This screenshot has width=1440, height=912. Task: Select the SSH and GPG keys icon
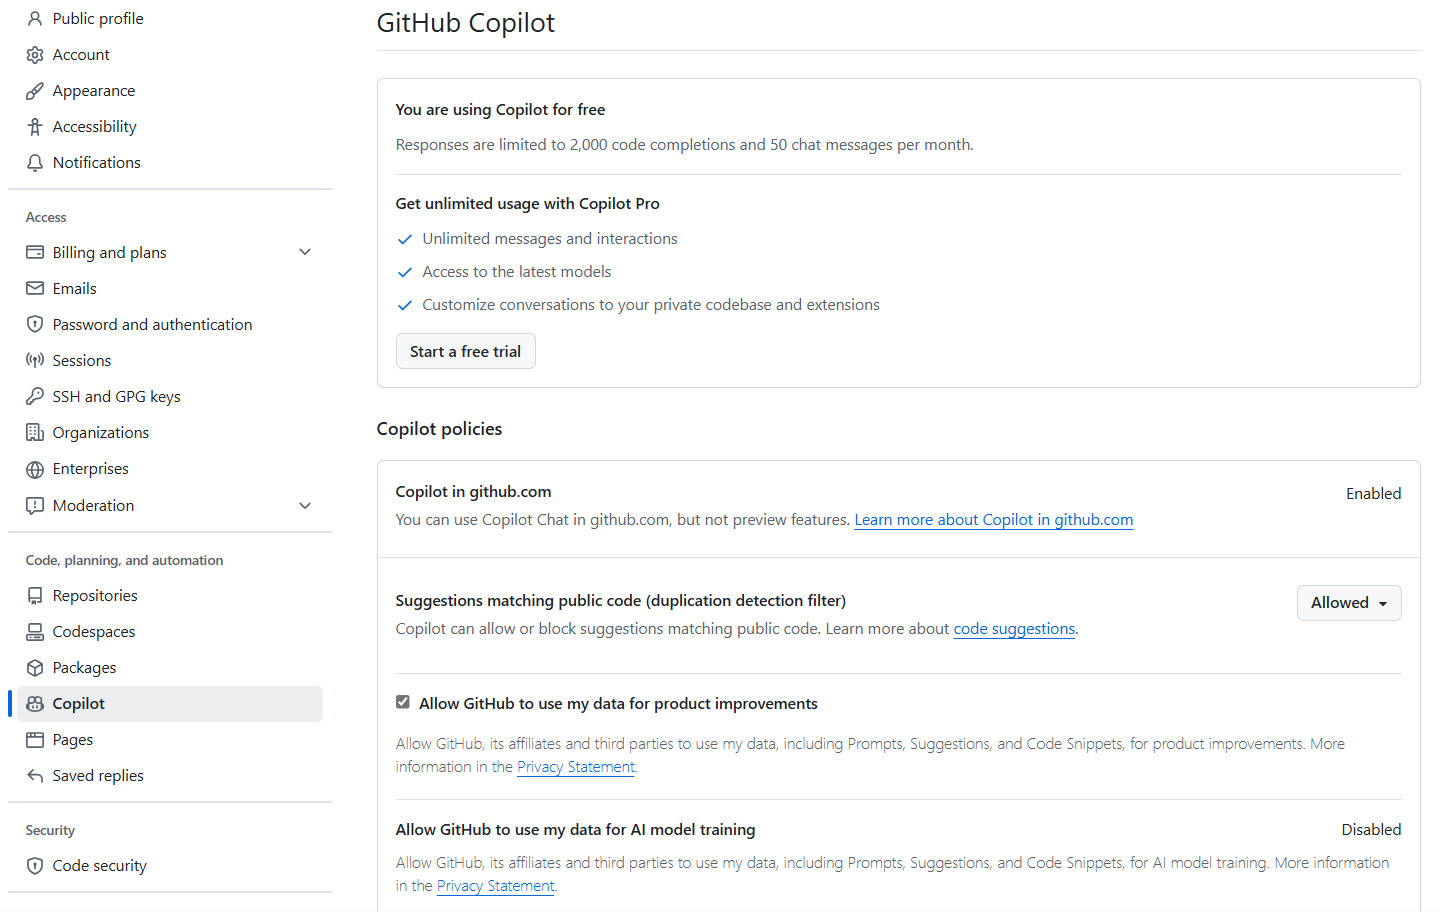pos(36,396)
